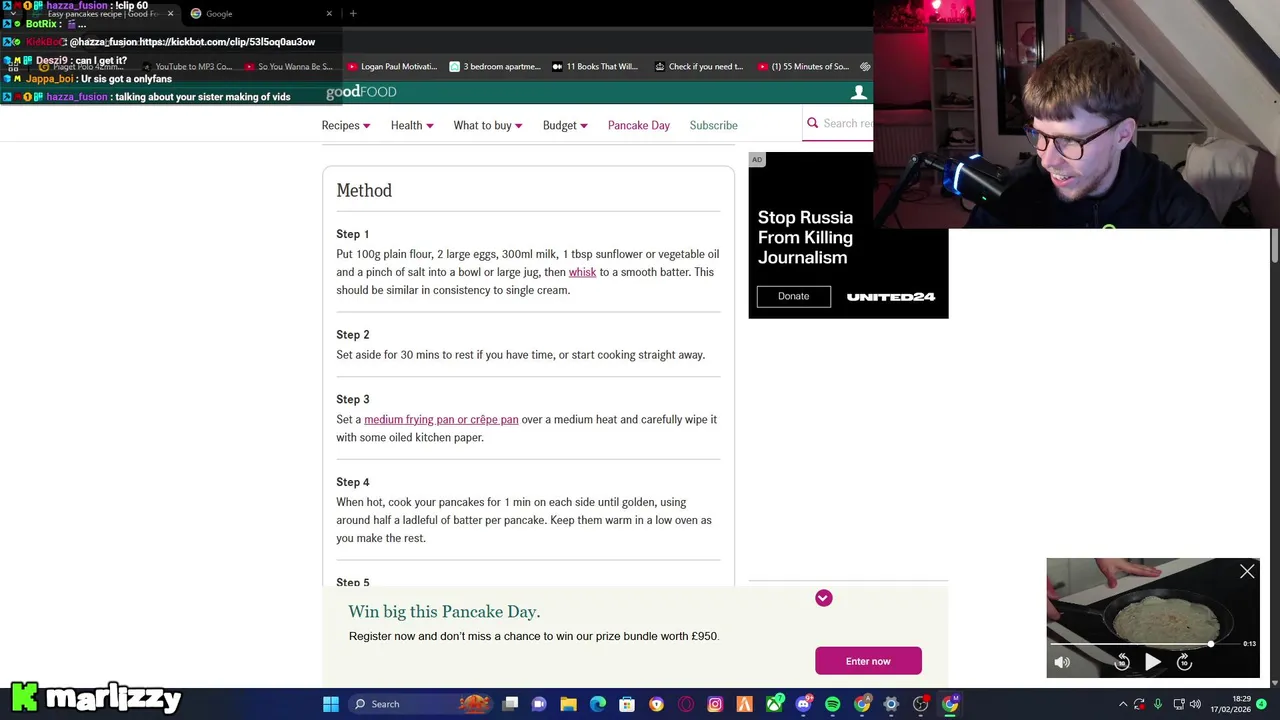The width and height of the screenshot is (1280, 720).
Task: Open Opera GX from the taskbar
Action: (x=686, y=704)
